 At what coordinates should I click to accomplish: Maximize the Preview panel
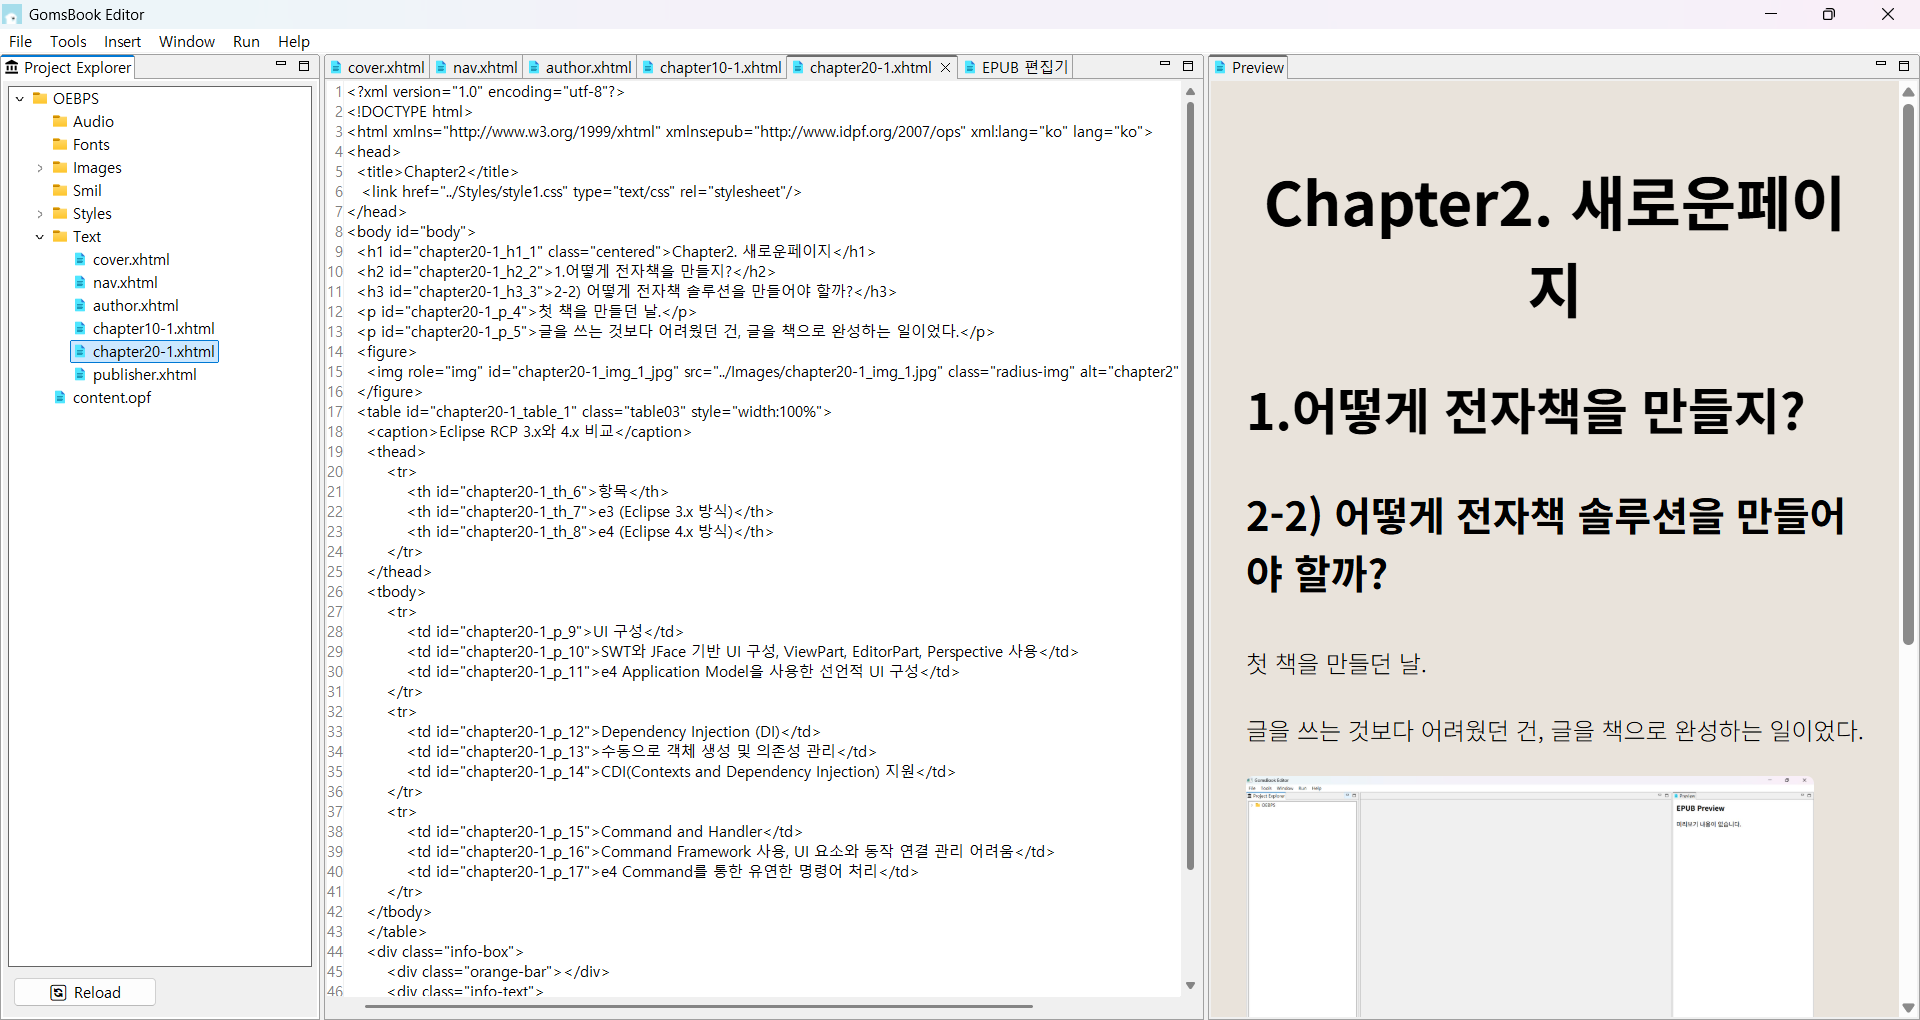click(1904, 65)
